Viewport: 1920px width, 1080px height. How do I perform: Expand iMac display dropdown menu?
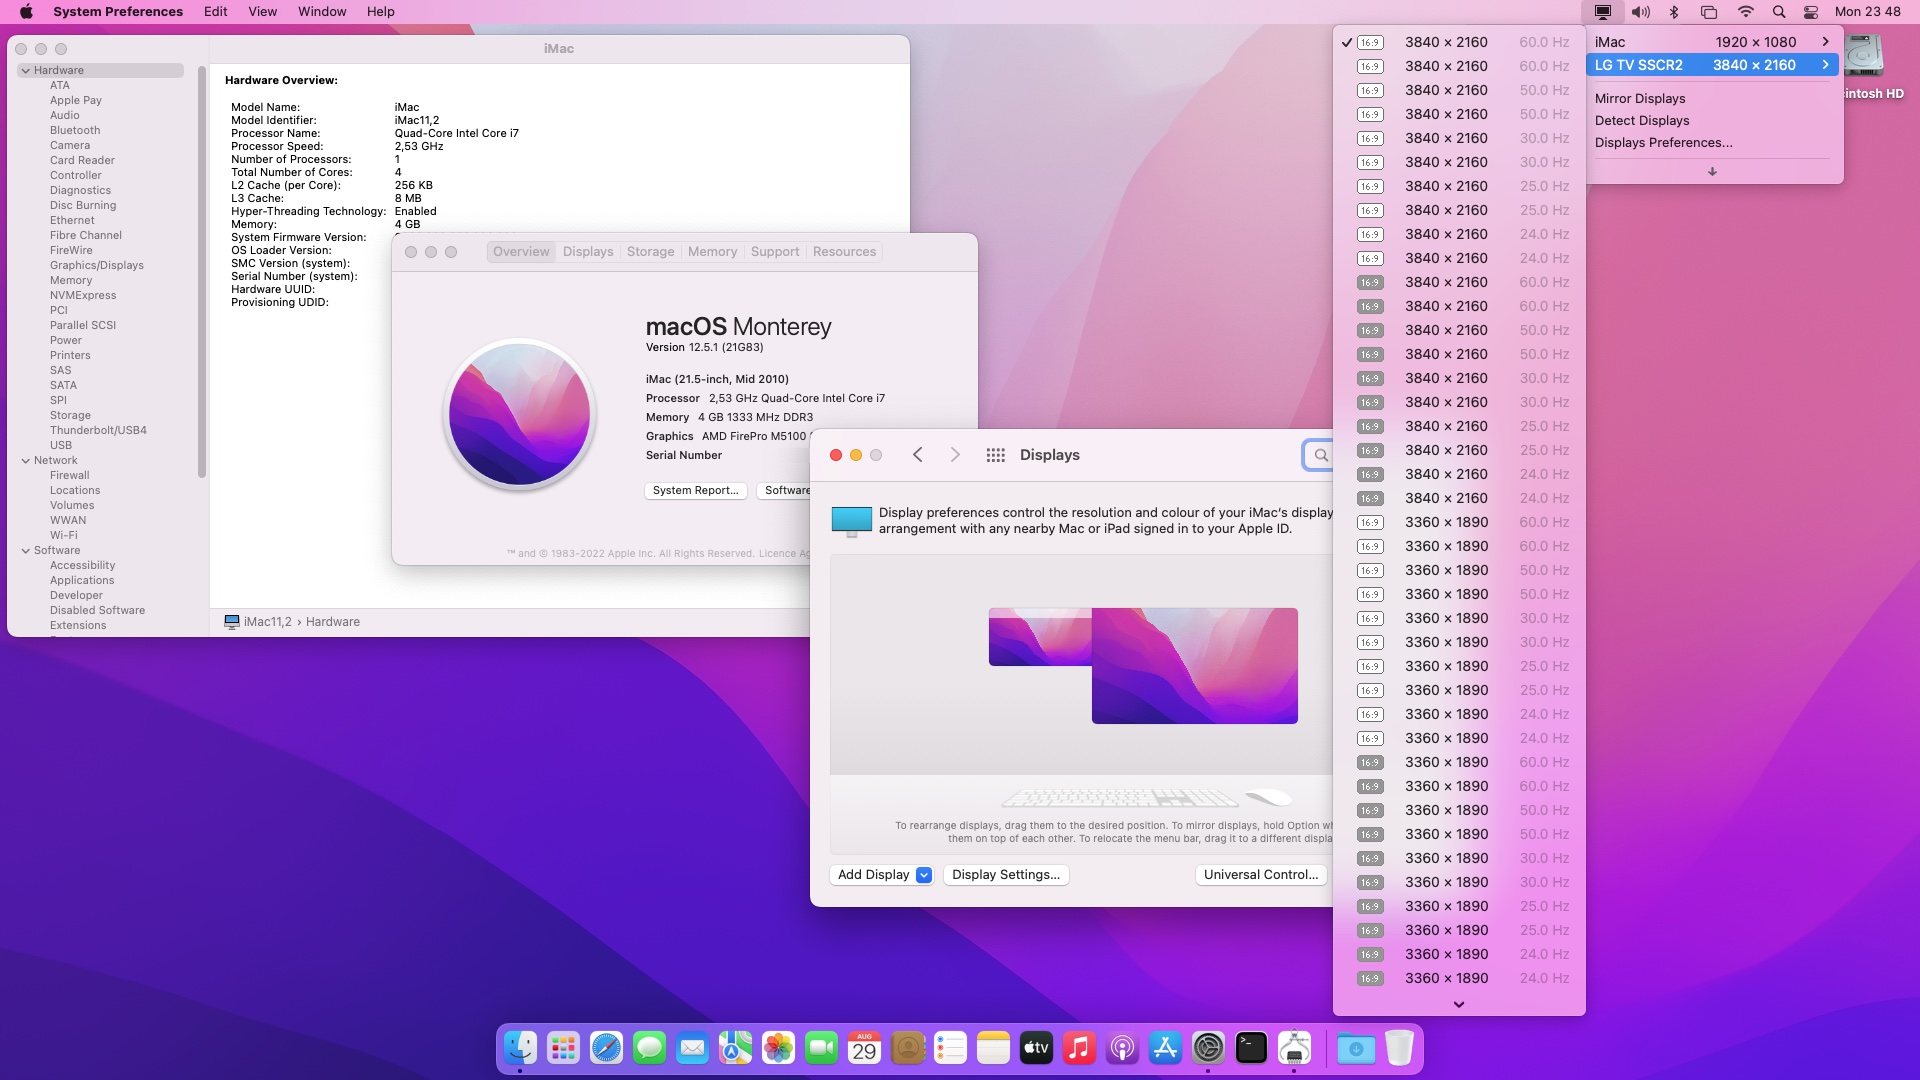1826,41
